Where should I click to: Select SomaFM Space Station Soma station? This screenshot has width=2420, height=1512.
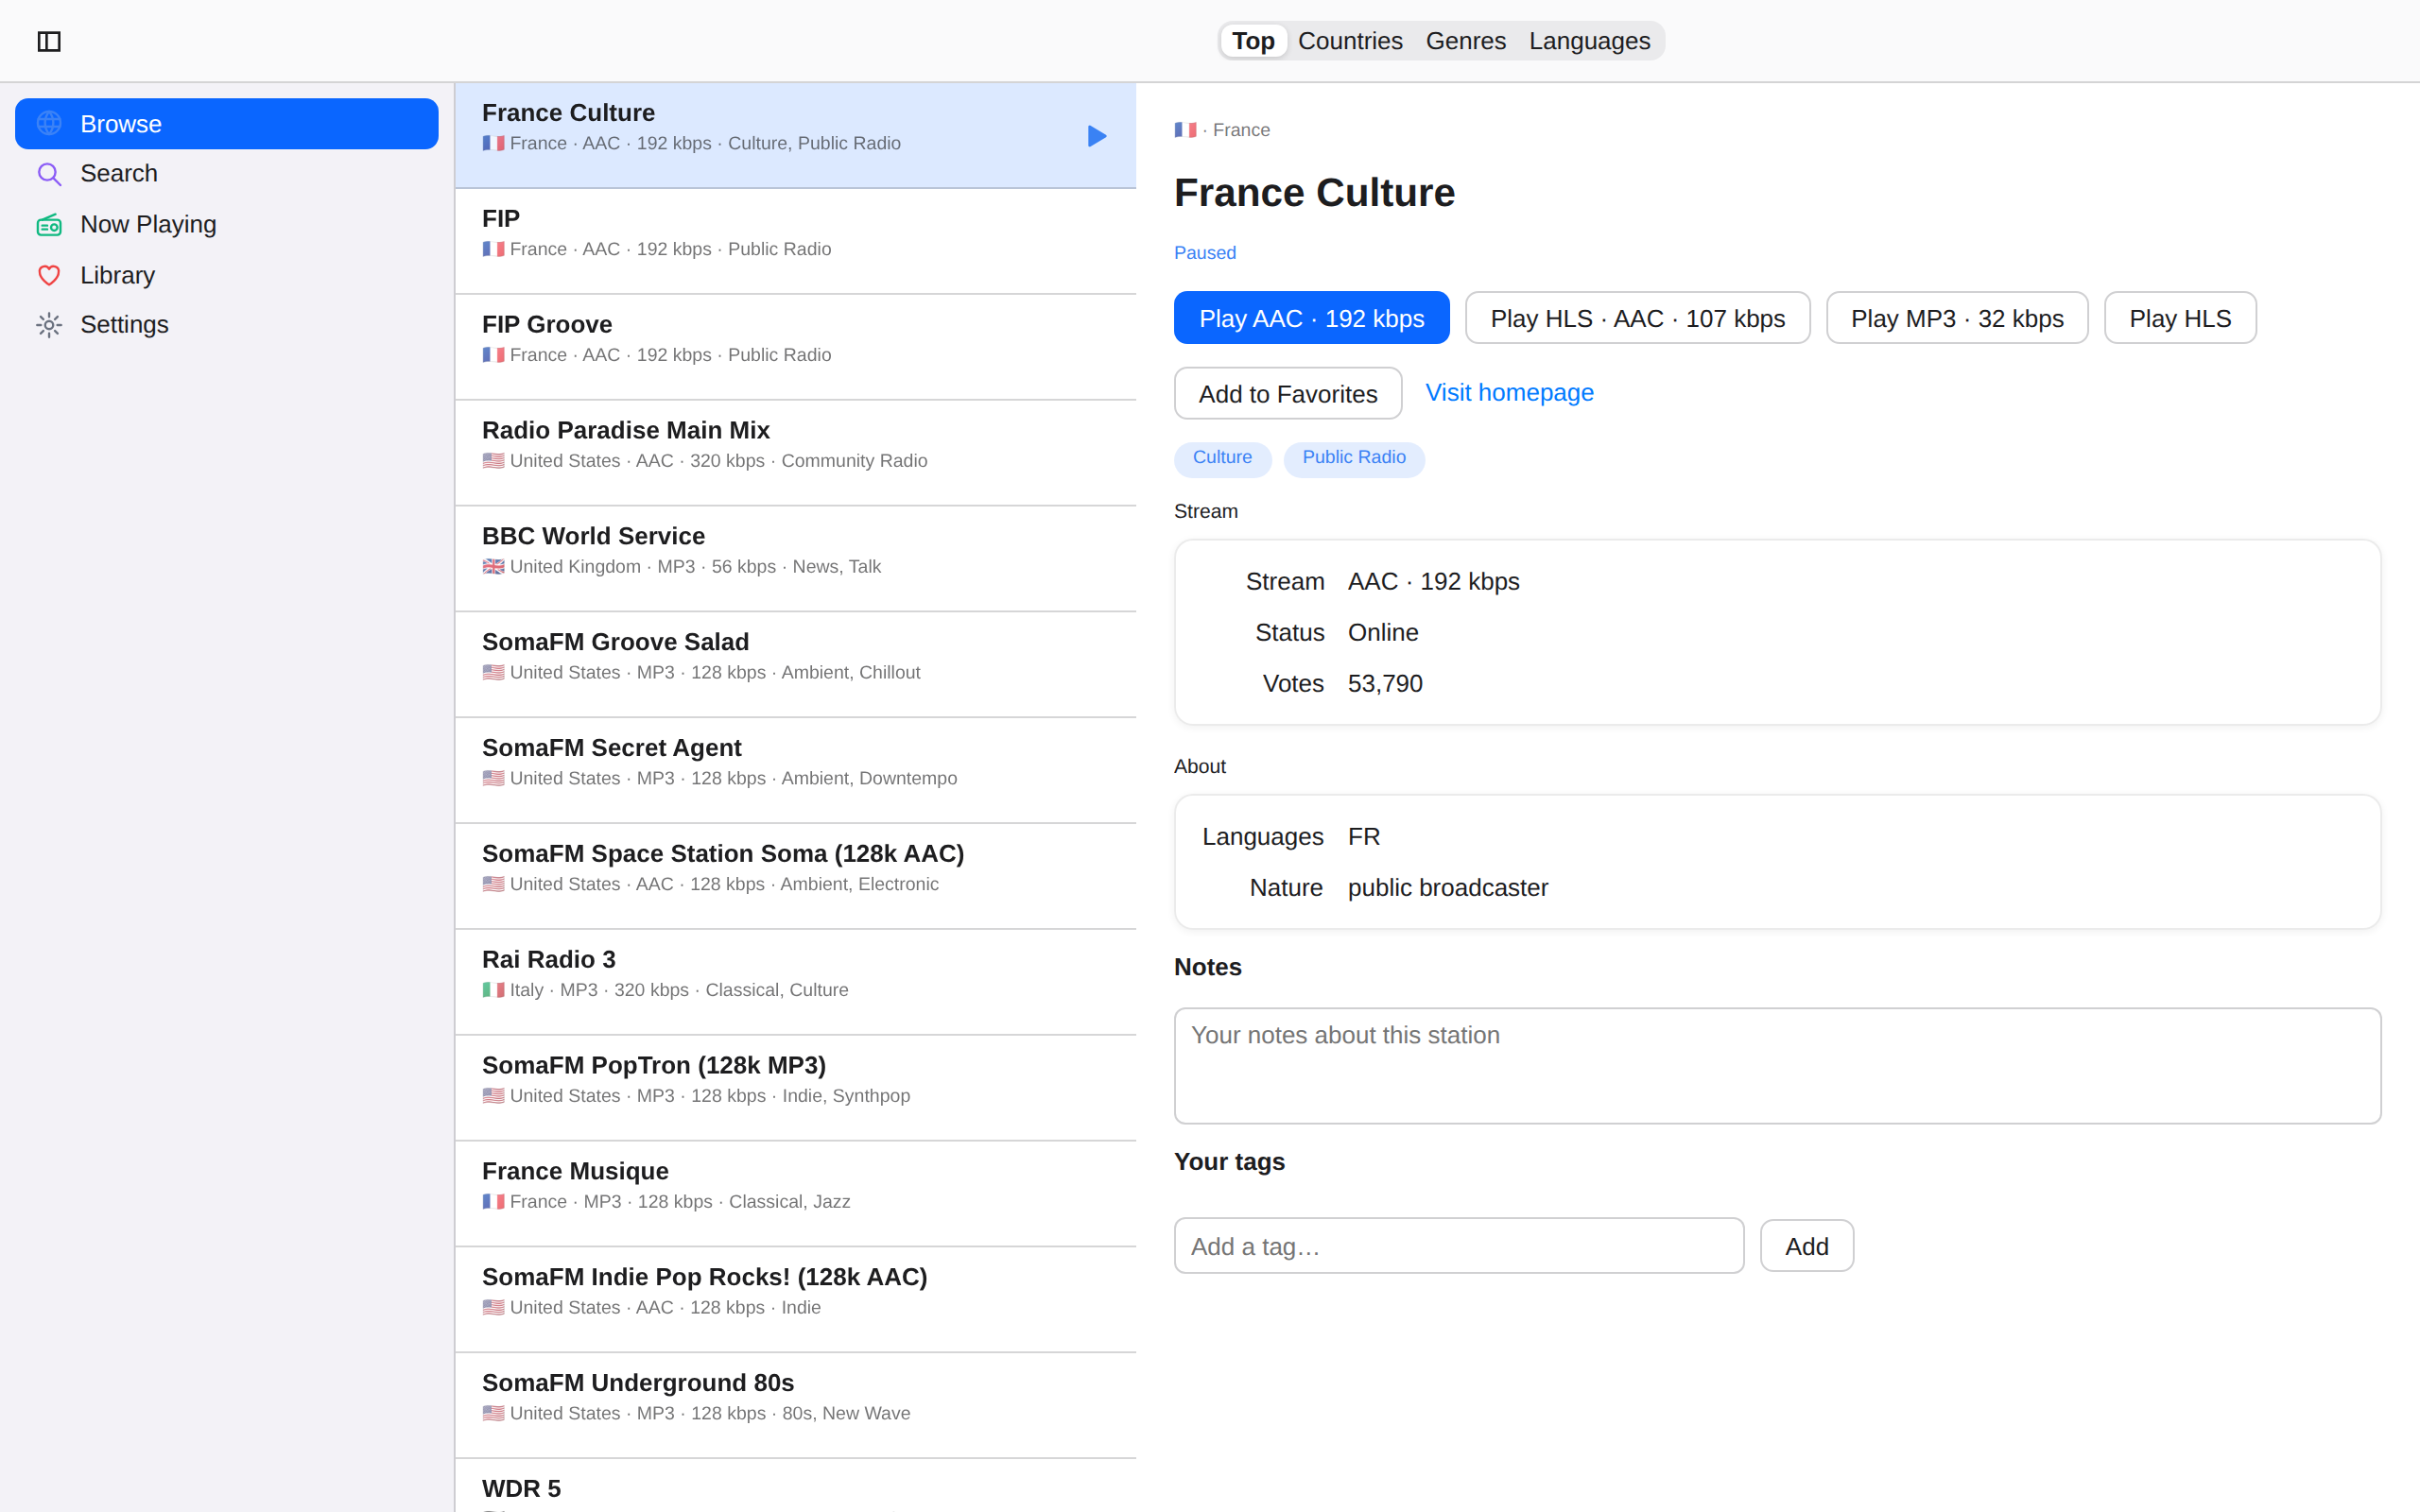coord(795,877)
